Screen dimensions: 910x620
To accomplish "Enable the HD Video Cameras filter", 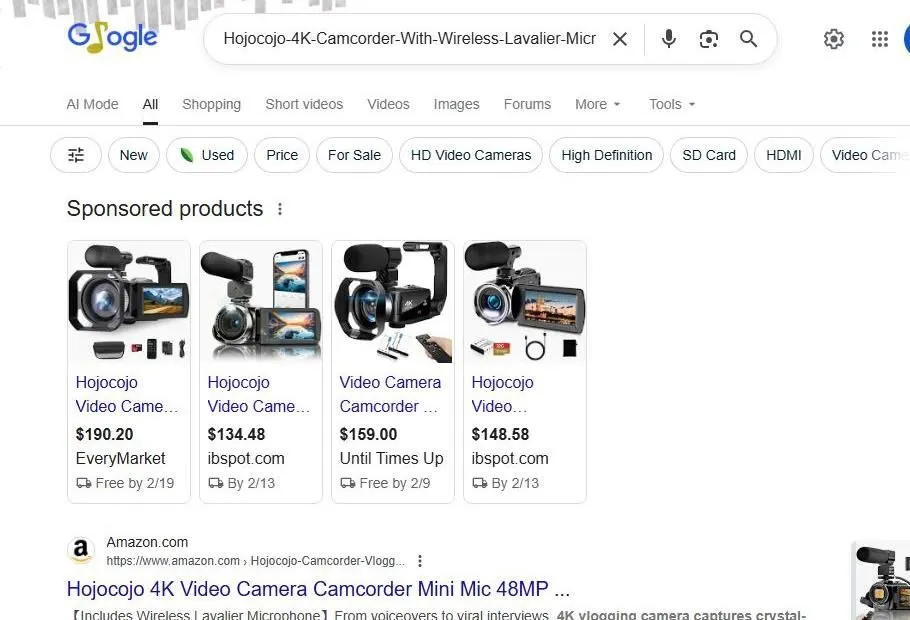I will pyautogui.click(x=470, y=155).
